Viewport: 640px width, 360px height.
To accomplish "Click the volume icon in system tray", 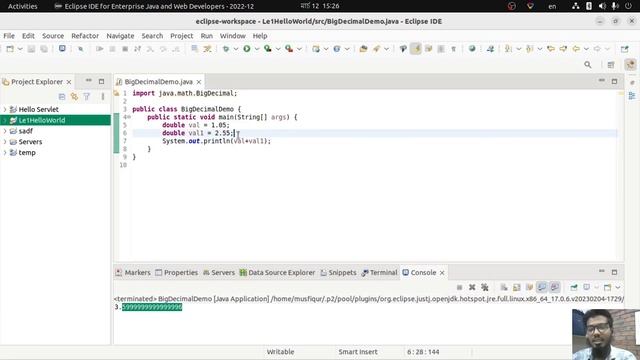I will [602, 6].
